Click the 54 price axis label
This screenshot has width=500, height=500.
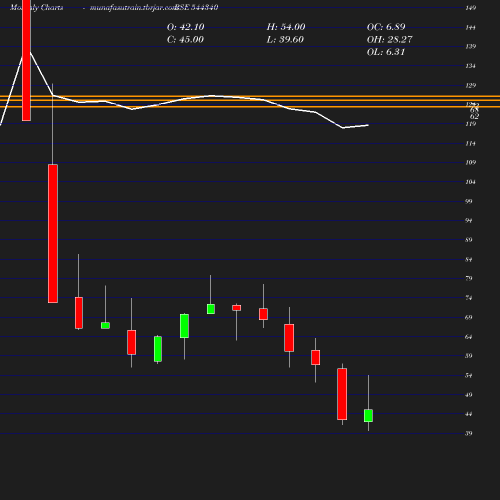pyautogui.click(x=469, y=376)
